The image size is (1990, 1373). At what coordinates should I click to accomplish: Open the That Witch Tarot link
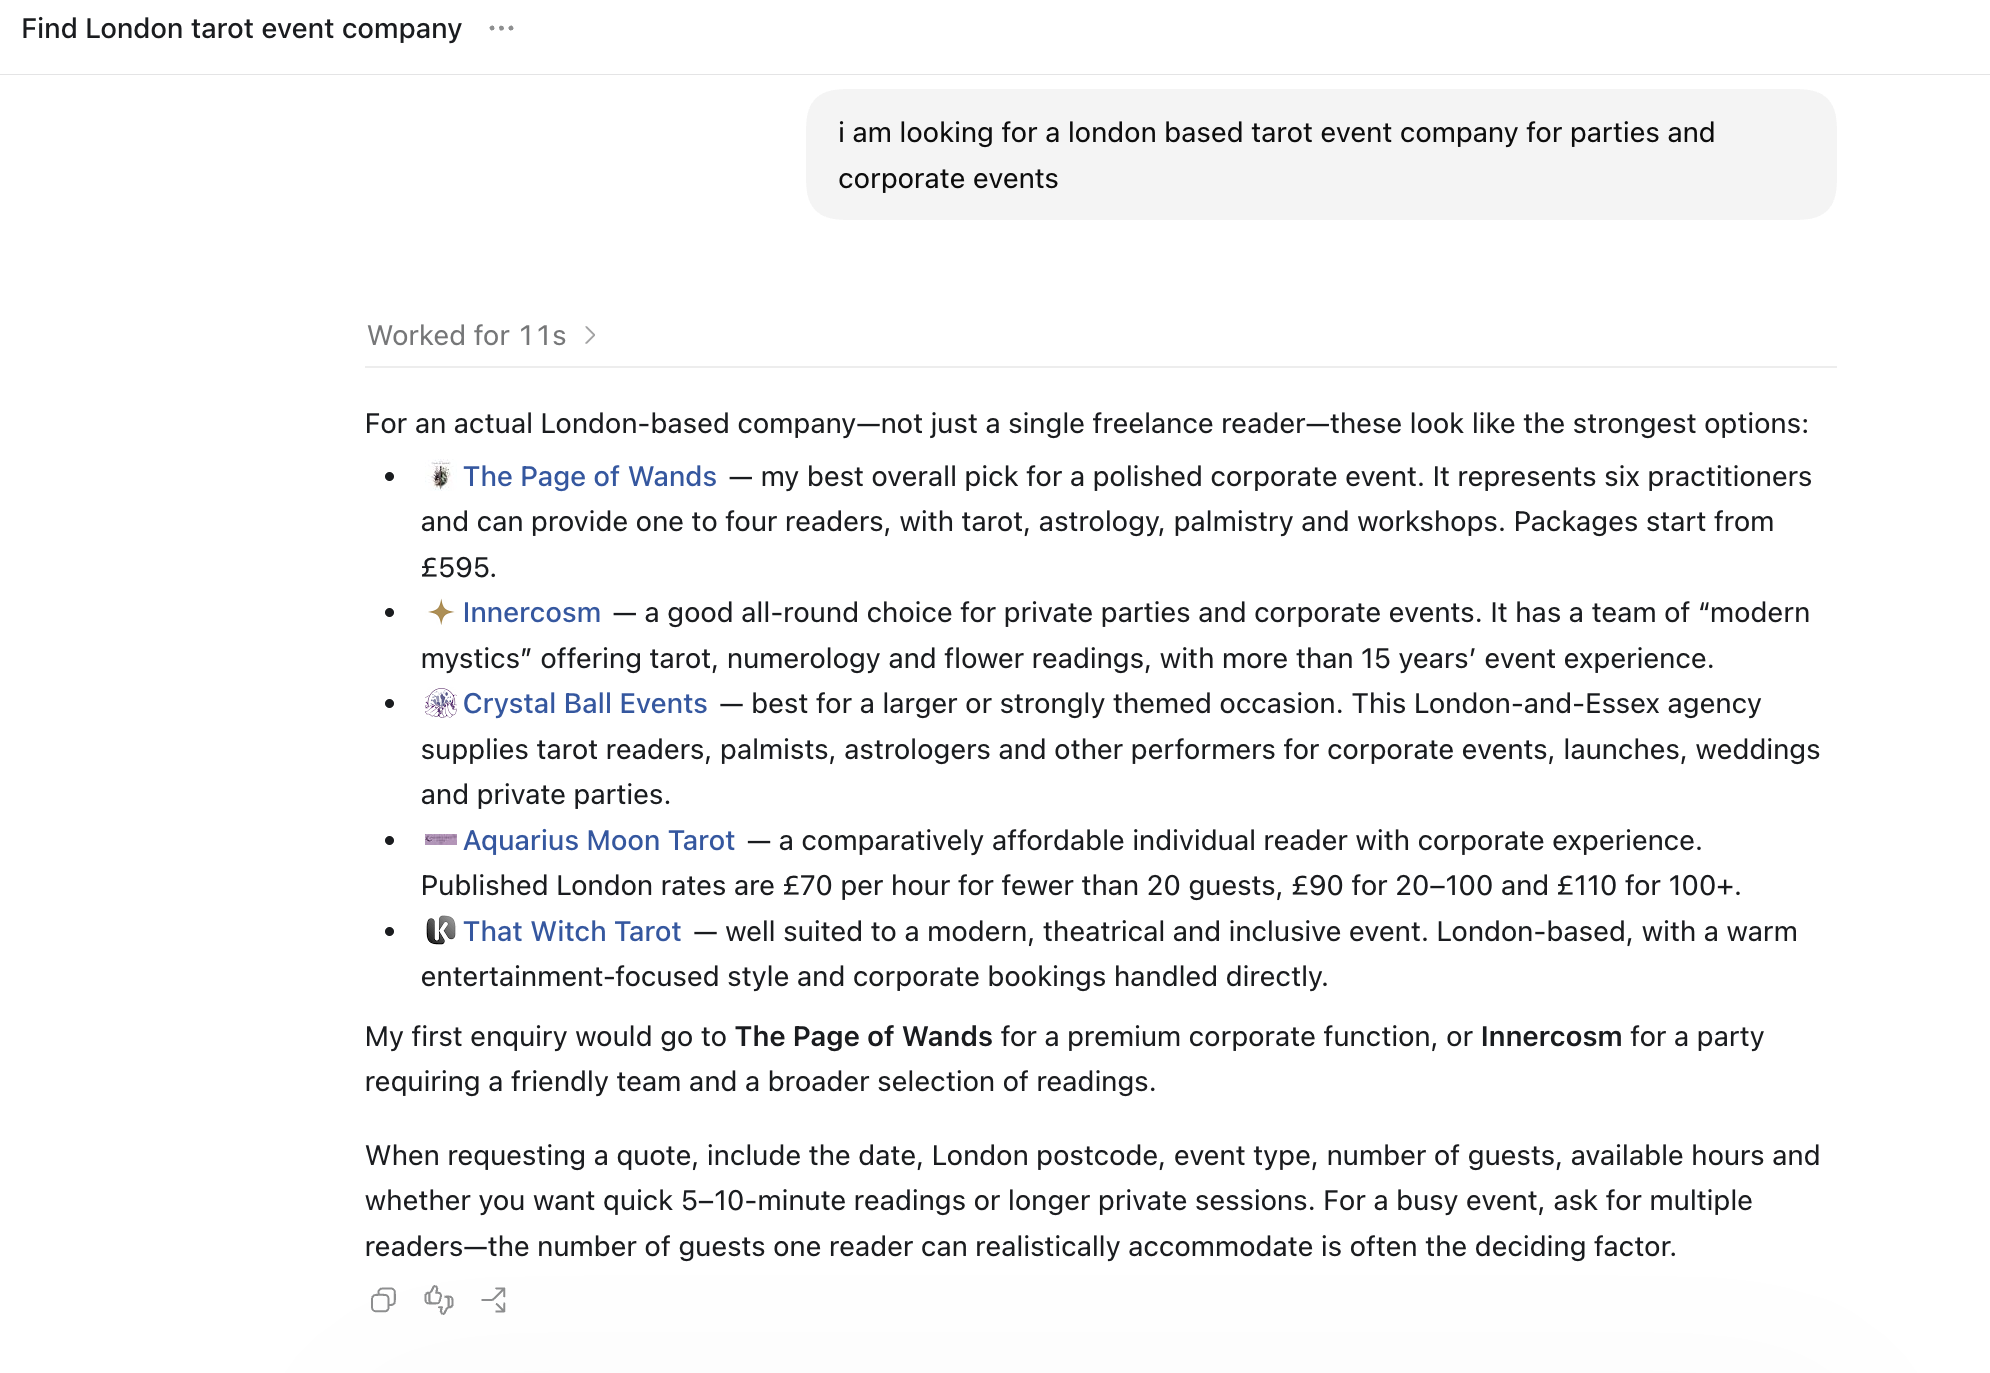tap(572, 931)
